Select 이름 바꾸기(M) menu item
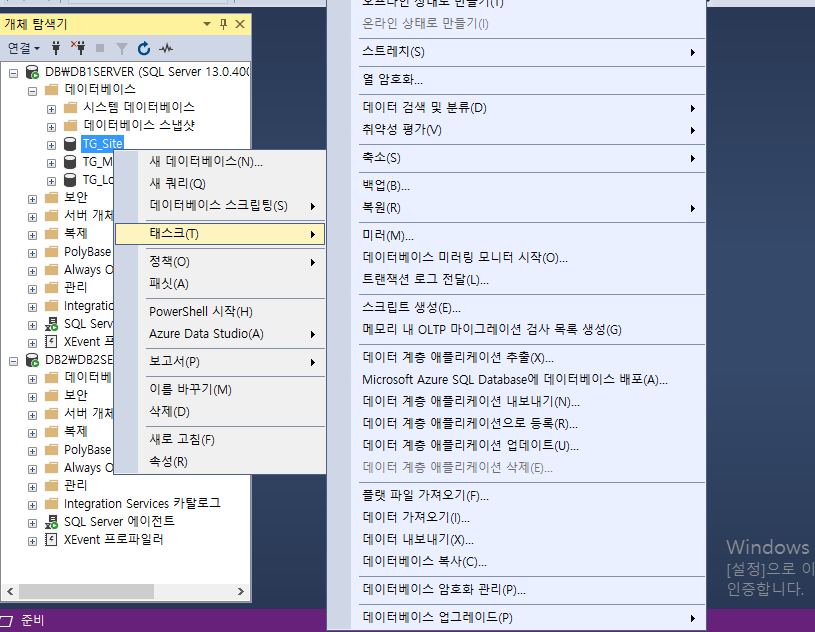The image size is (815, 632). click(x=220, y=389)
